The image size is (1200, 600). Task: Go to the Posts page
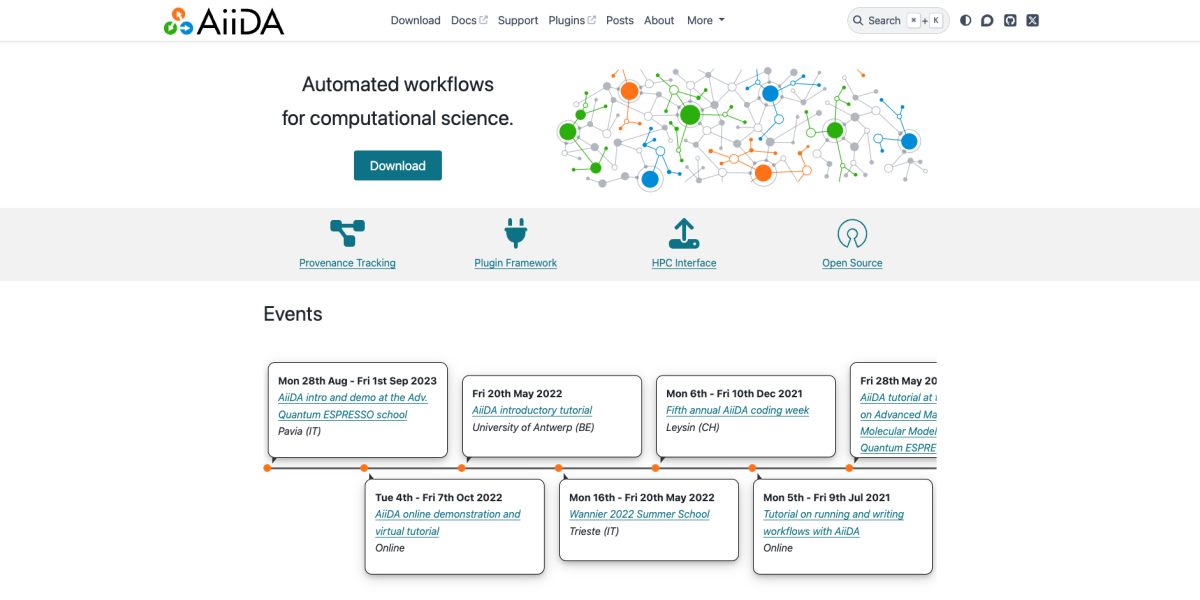(619, 20)
